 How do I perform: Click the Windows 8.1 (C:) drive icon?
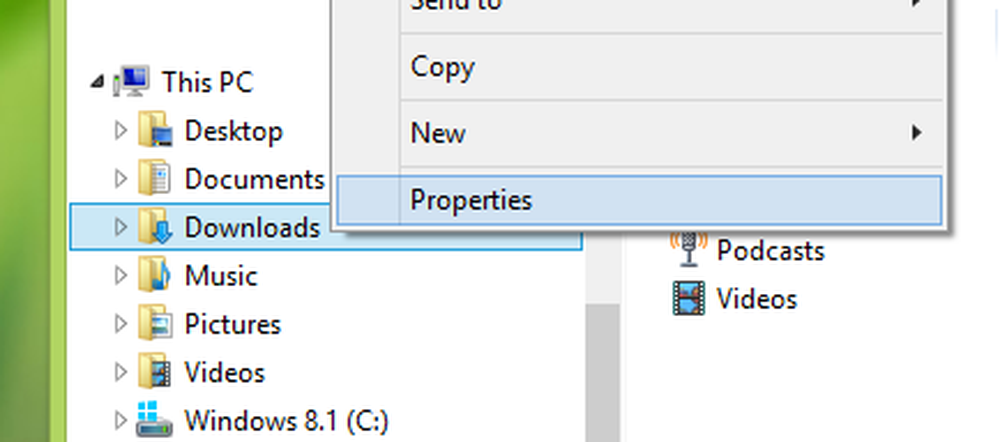155,420
